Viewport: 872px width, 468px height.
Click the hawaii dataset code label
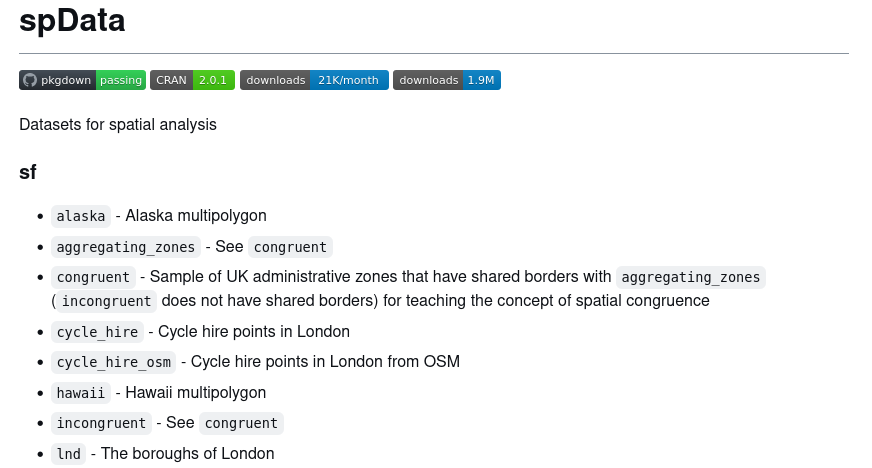point(81,393)
